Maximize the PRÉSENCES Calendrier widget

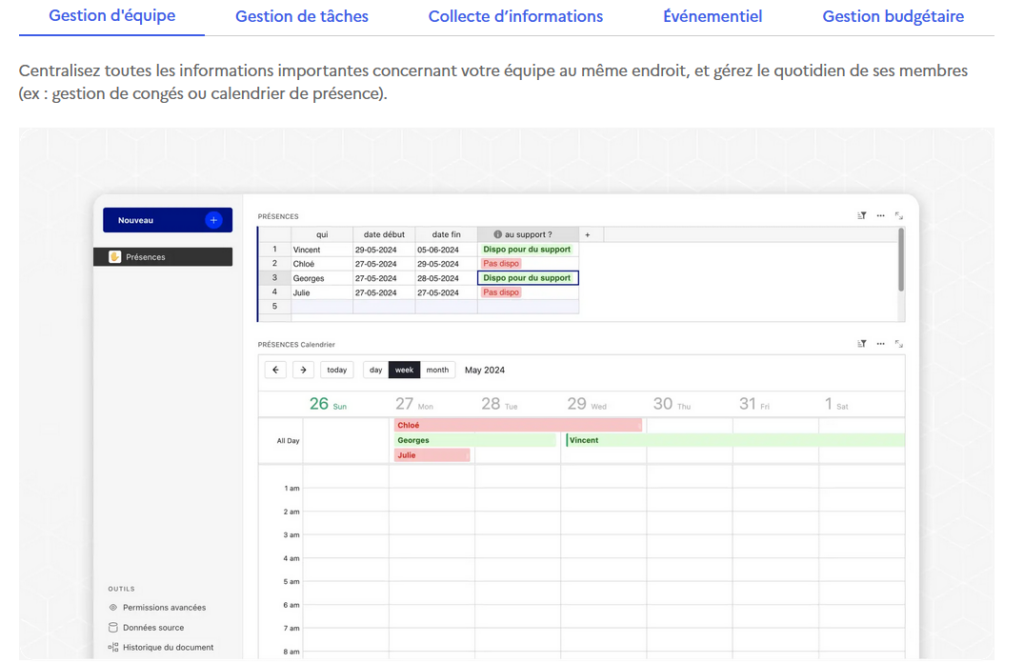[899, 344]
